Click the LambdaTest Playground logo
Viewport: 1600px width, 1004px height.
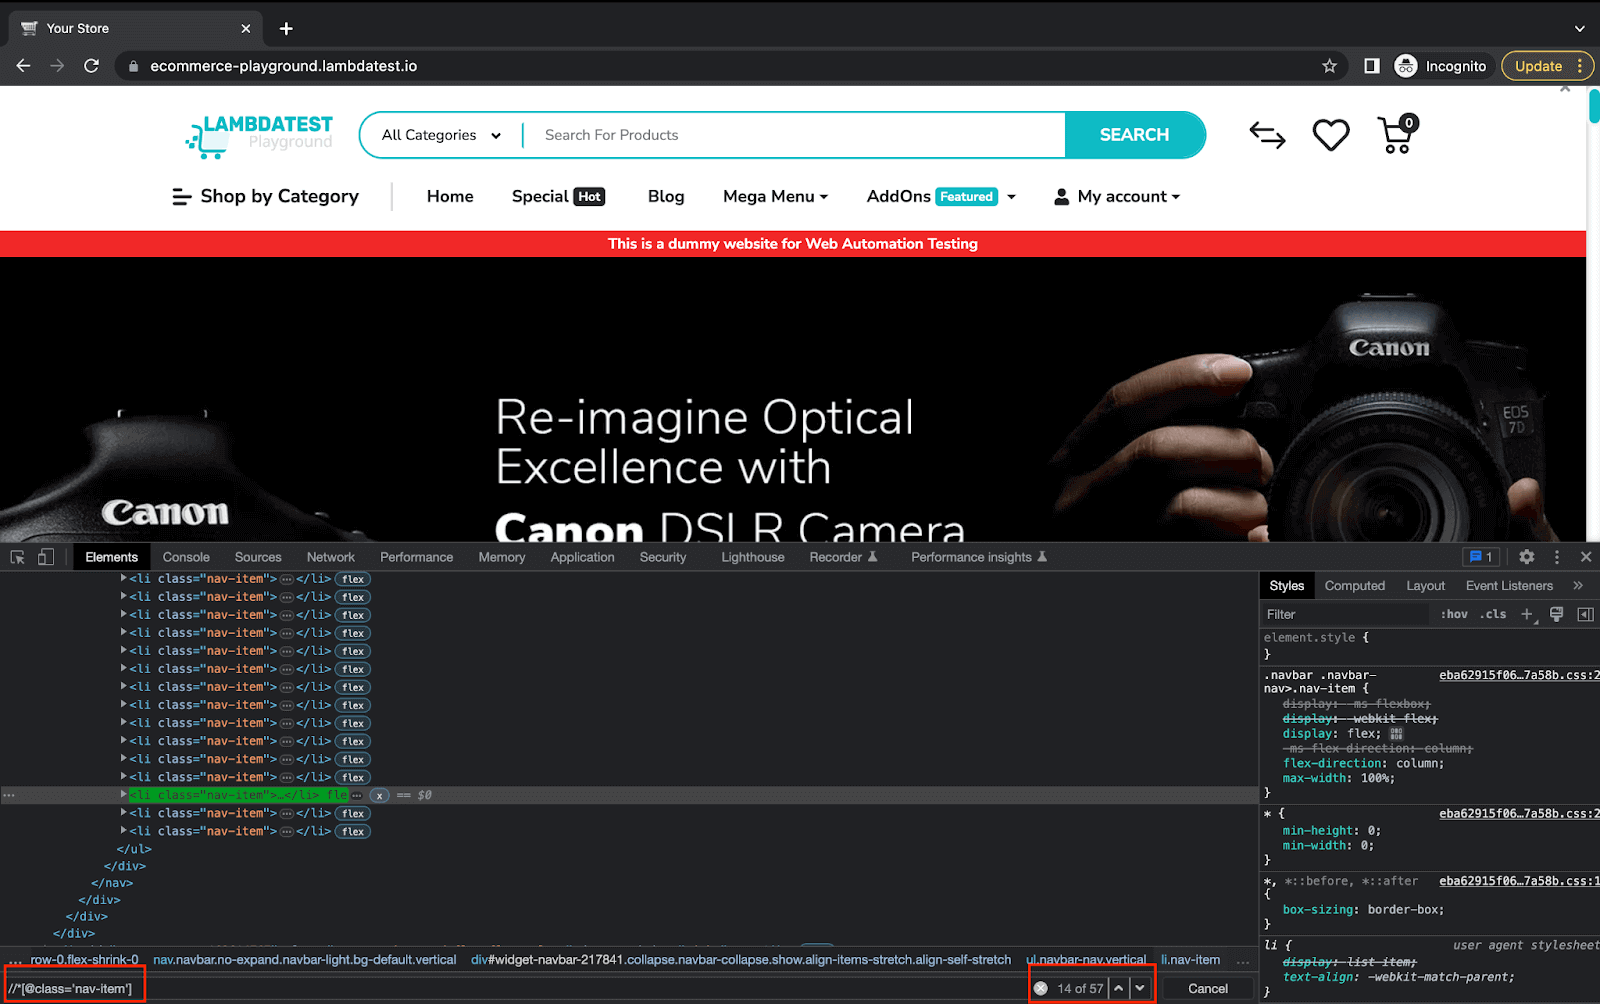259,135
